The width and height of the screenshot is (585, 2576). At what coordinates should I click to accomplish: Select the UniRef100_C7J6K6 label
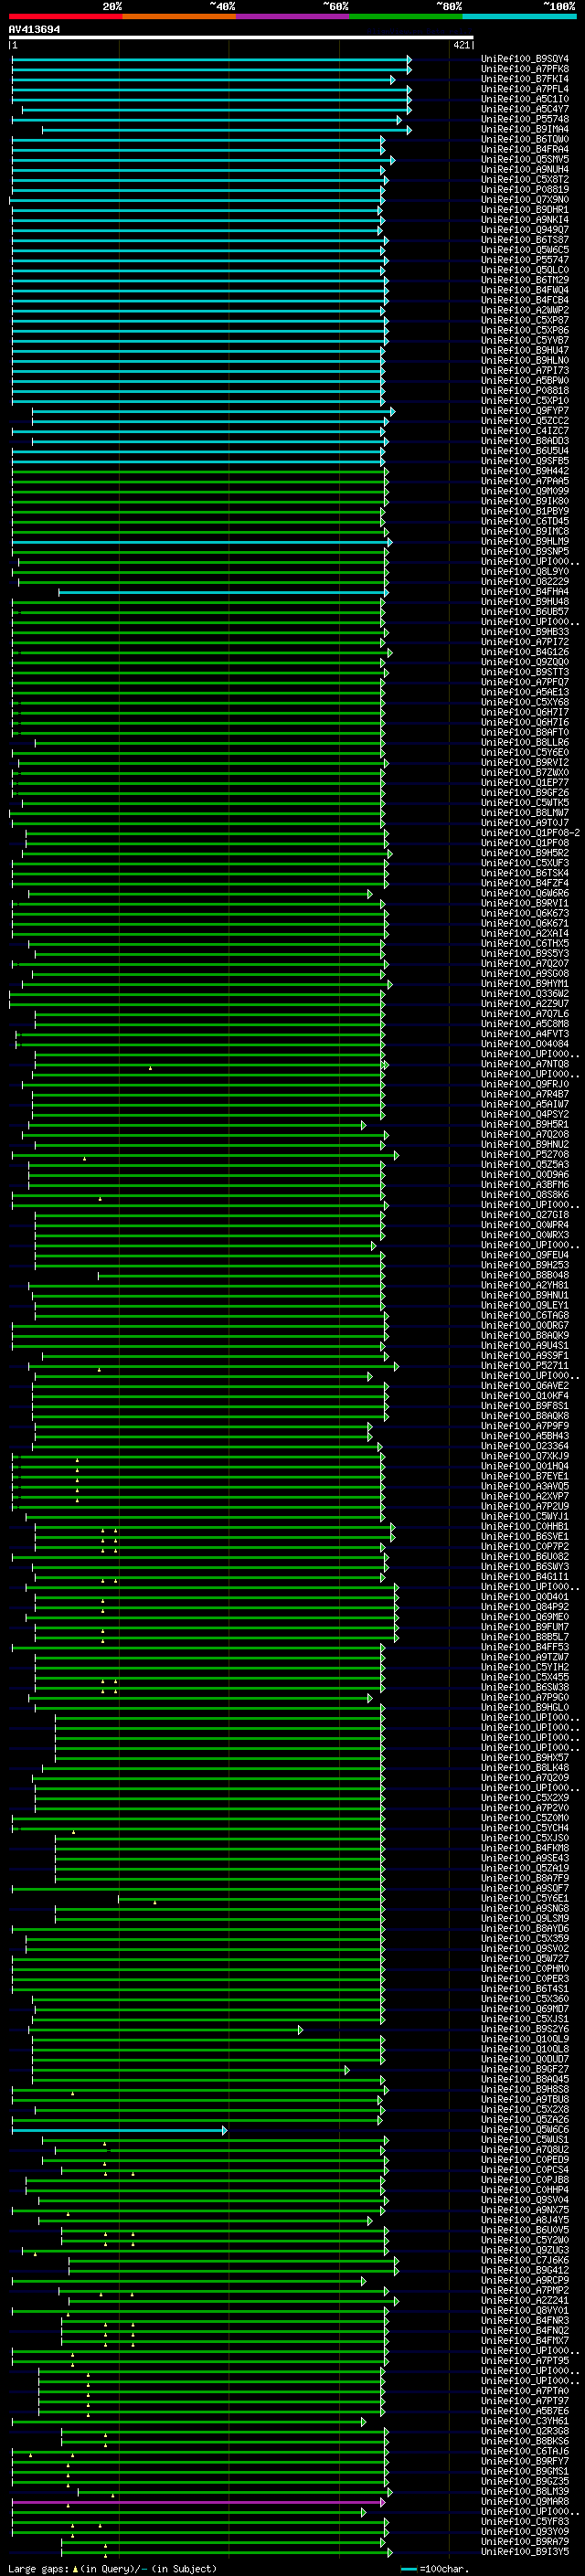point(525,2260)
